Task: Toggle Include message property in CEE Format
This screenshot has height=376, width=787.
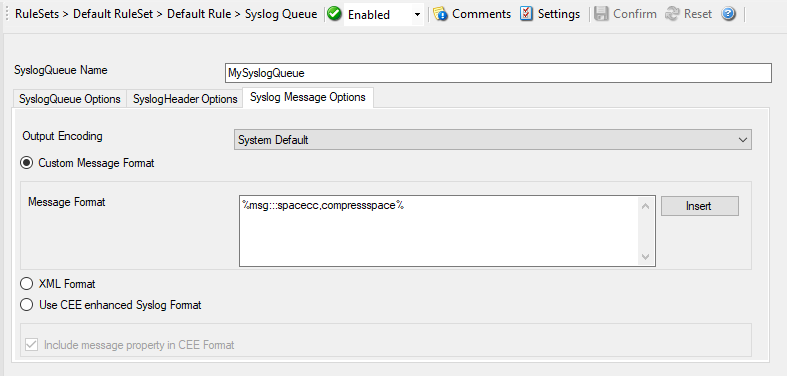Action: 32,345
